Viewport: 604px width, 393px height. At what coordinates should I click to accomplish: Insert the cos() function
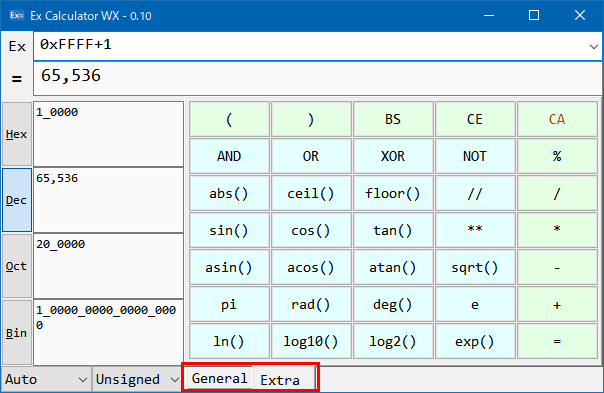pos(311,230)
